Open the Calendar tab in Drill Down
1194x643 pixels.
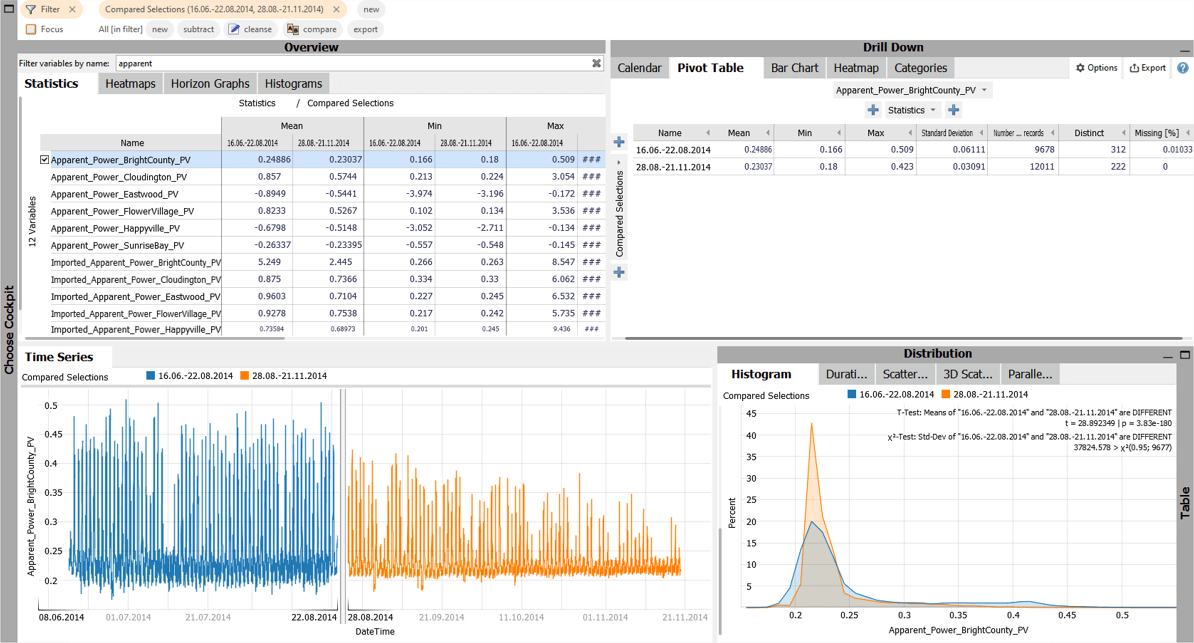point(640,68)
